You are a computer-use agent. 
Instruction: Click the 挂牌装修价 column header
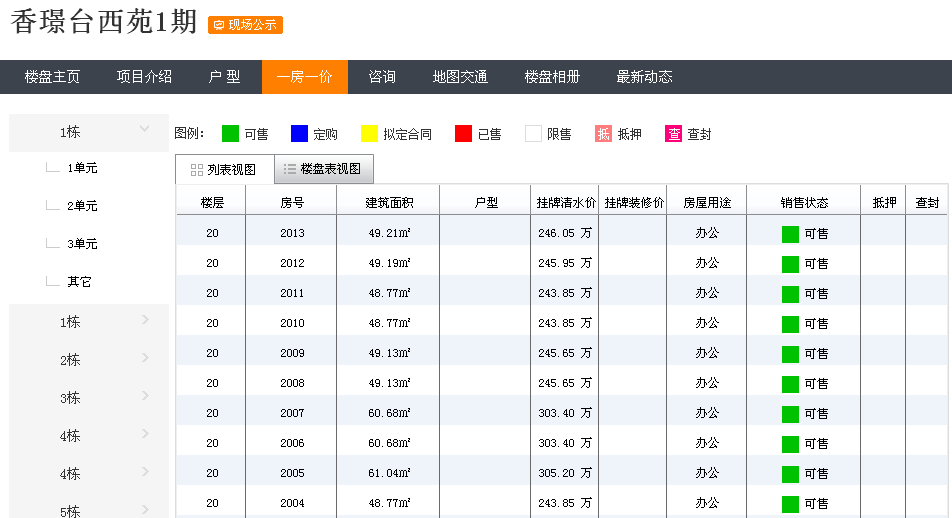tap(634, 203)
